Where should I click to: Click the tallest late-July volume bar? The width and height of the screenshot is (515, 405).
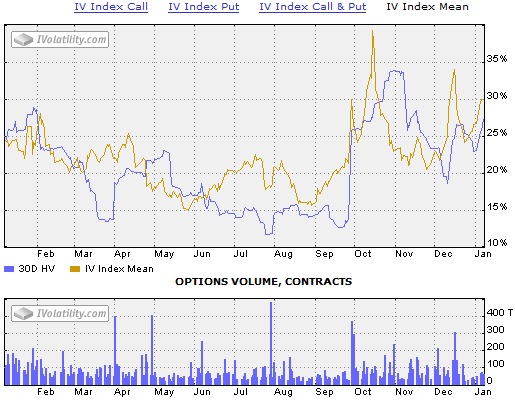tap(271, 343)
